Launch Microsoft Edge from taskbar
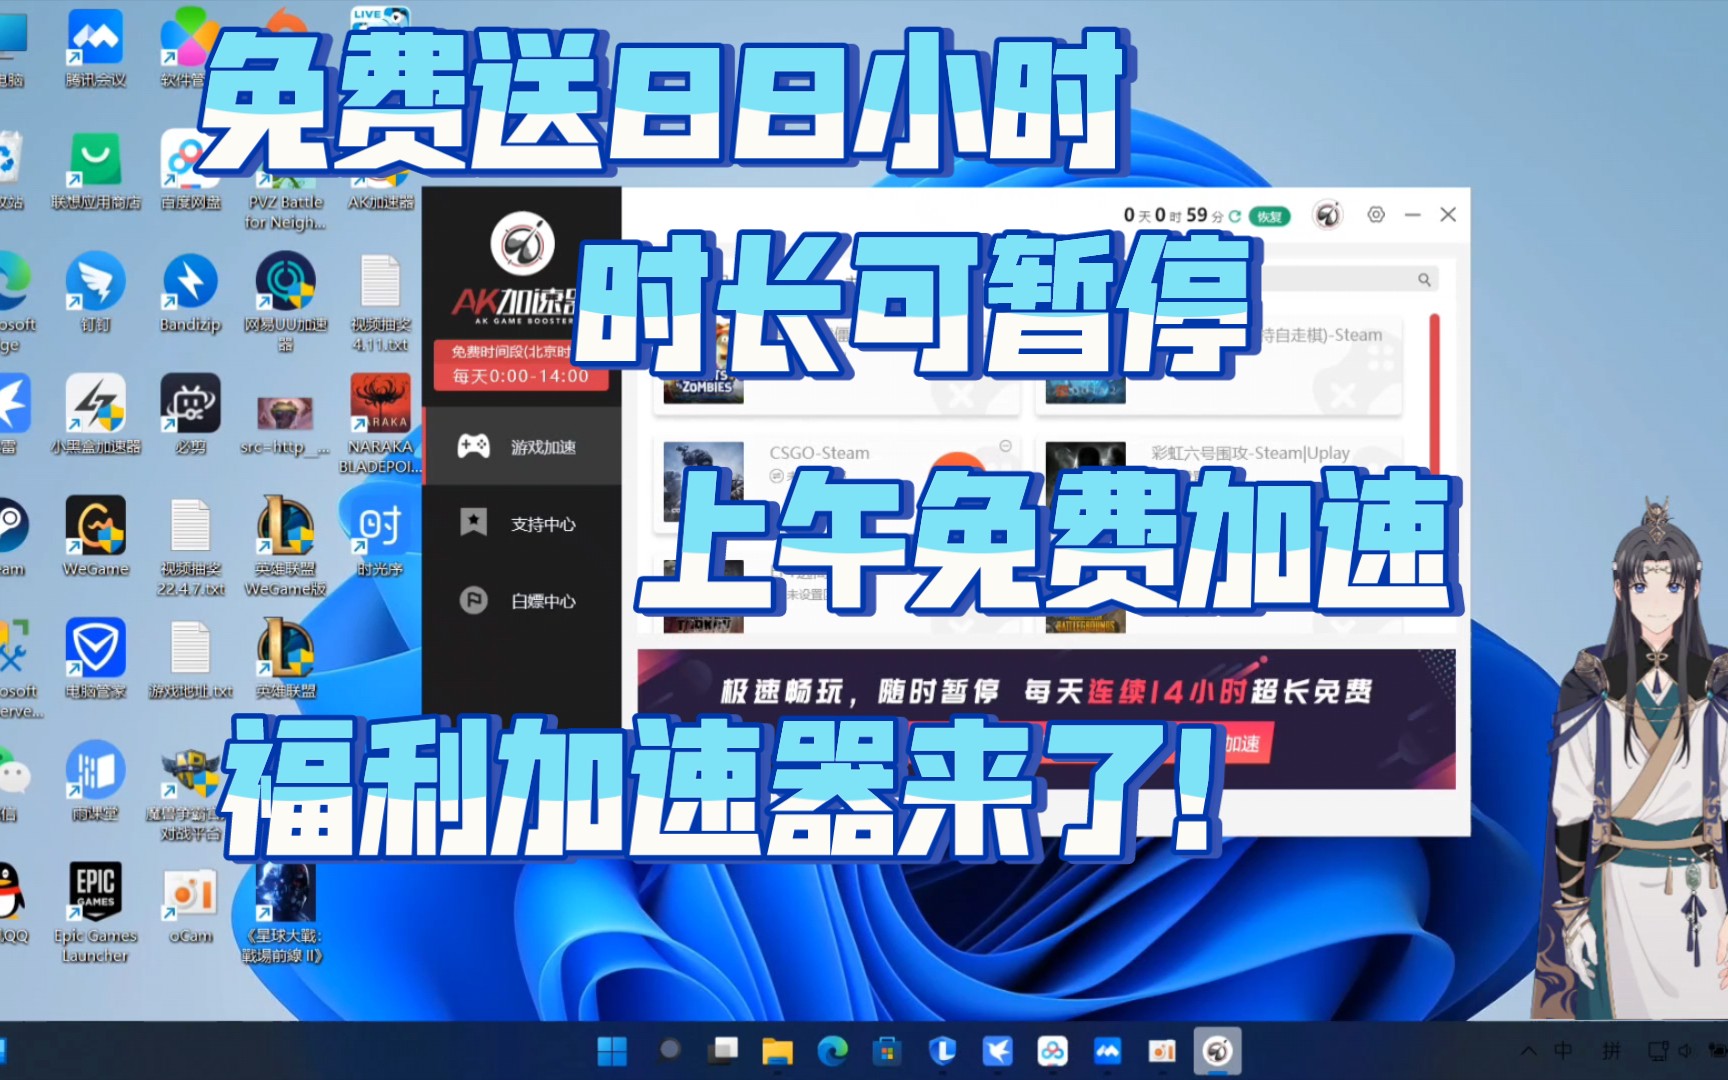This screenshot has height=1080, width=1728. [832, 1051]
